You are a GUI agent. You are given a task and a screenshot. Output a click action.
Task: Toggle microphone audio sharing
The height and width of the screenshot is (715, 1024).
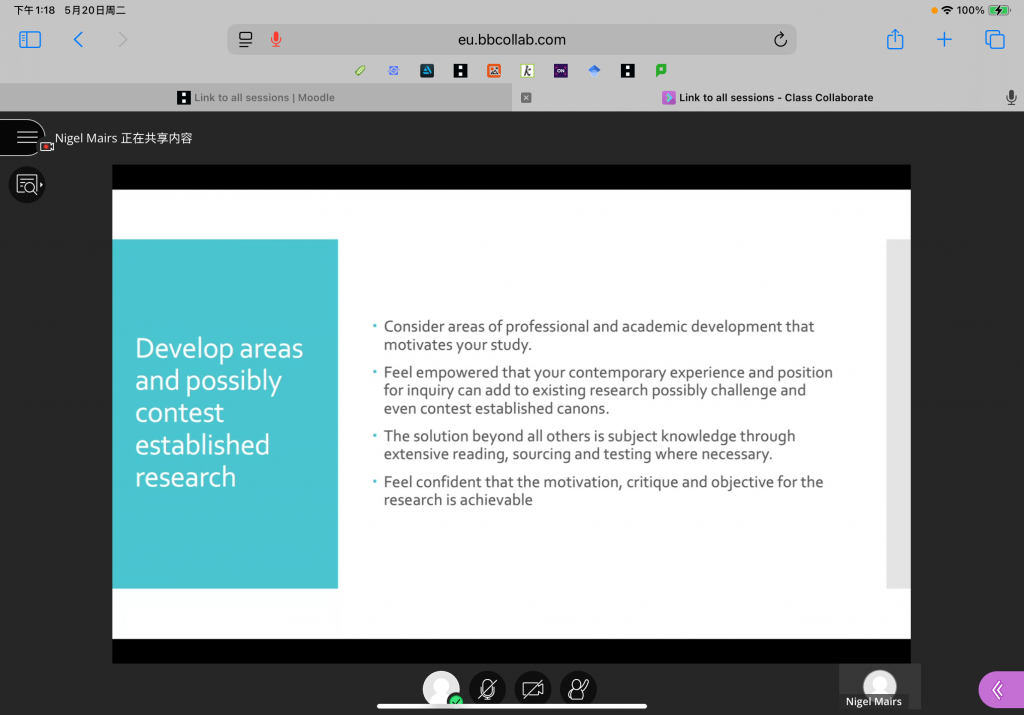tap(487, 688)
